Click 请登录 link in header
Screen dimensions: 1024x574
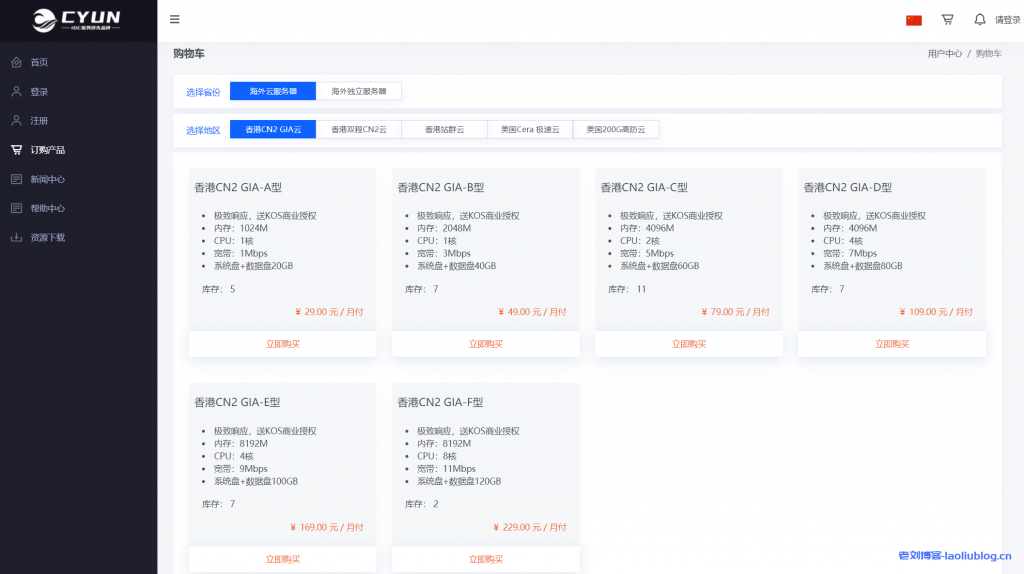[x=1007, y=20]
